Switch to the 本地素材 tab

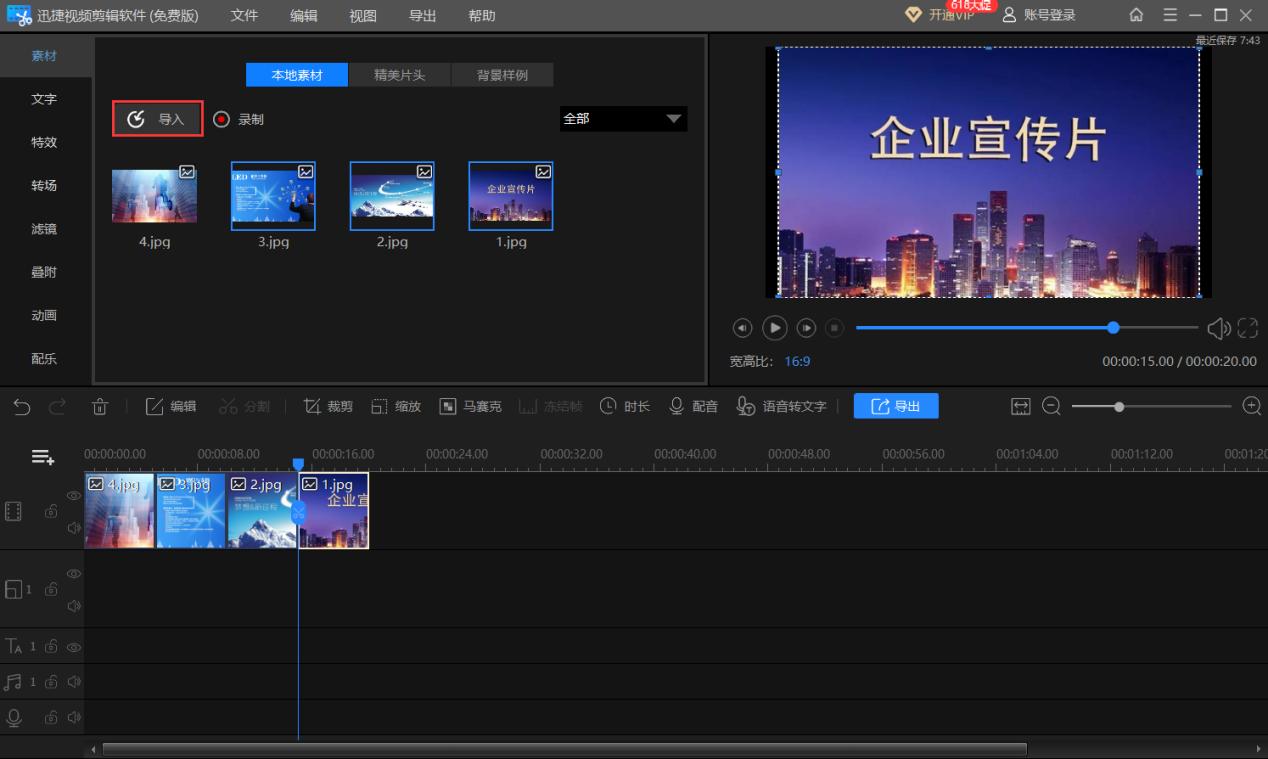pyautogui.click(x=297, y=75)
